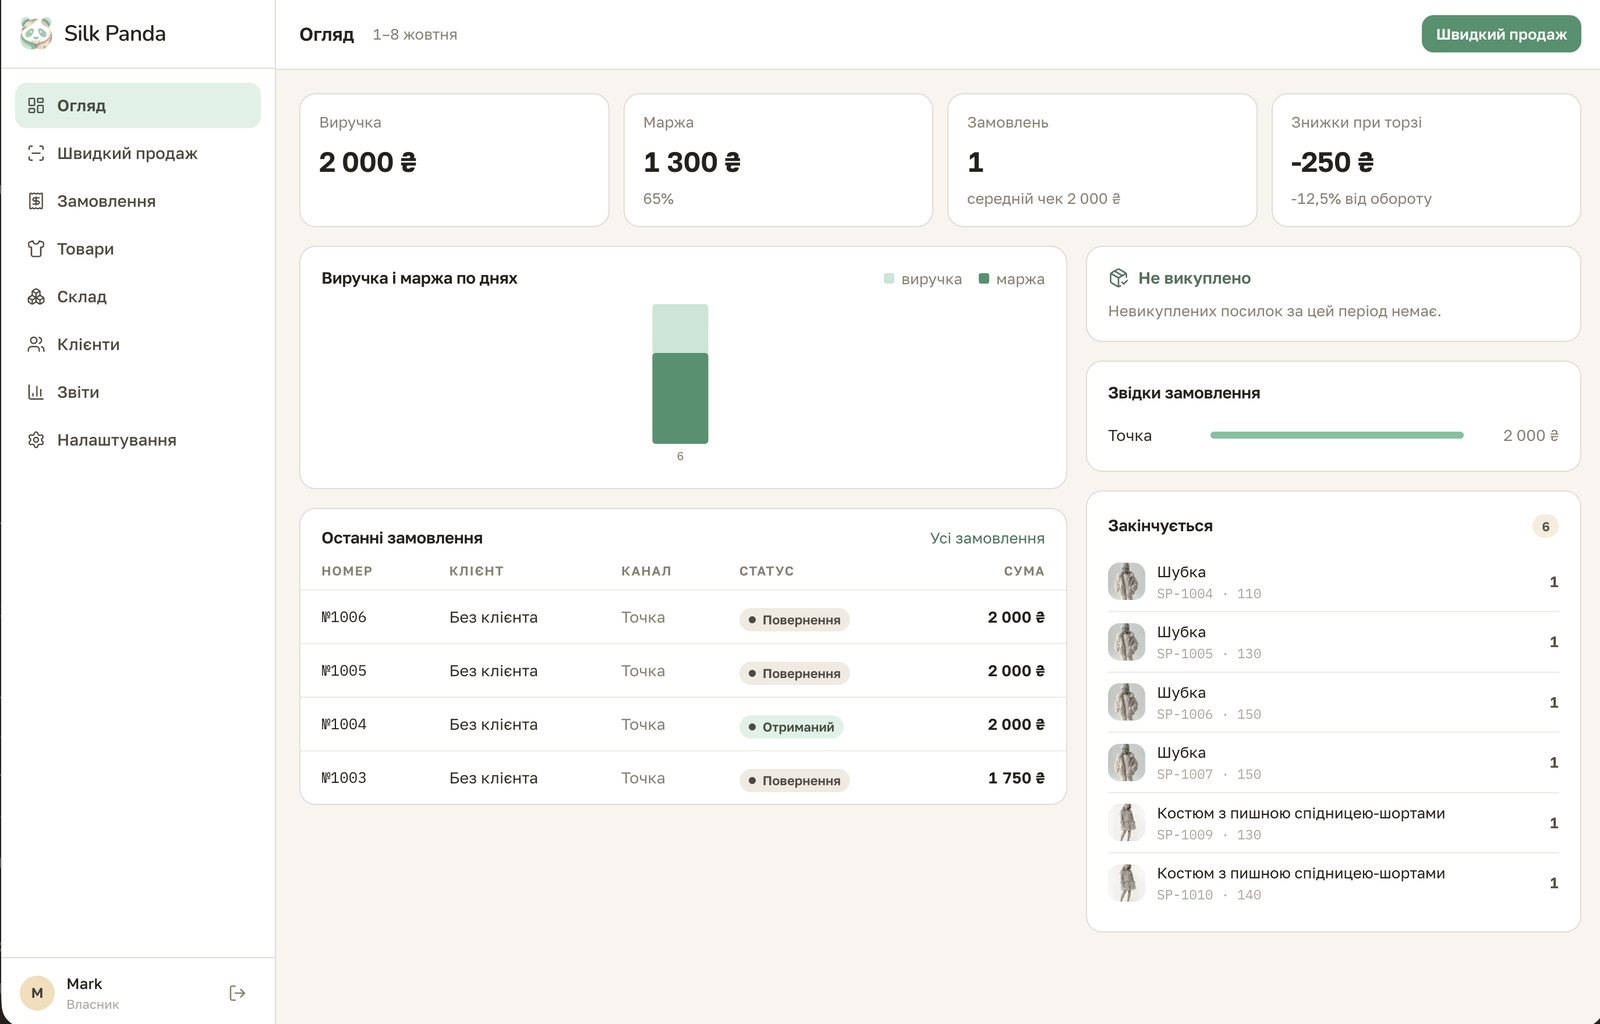Click the Повернення status badge for №1003
The width and height of the screenshot is (1600, 1024).
coord(794,780)
